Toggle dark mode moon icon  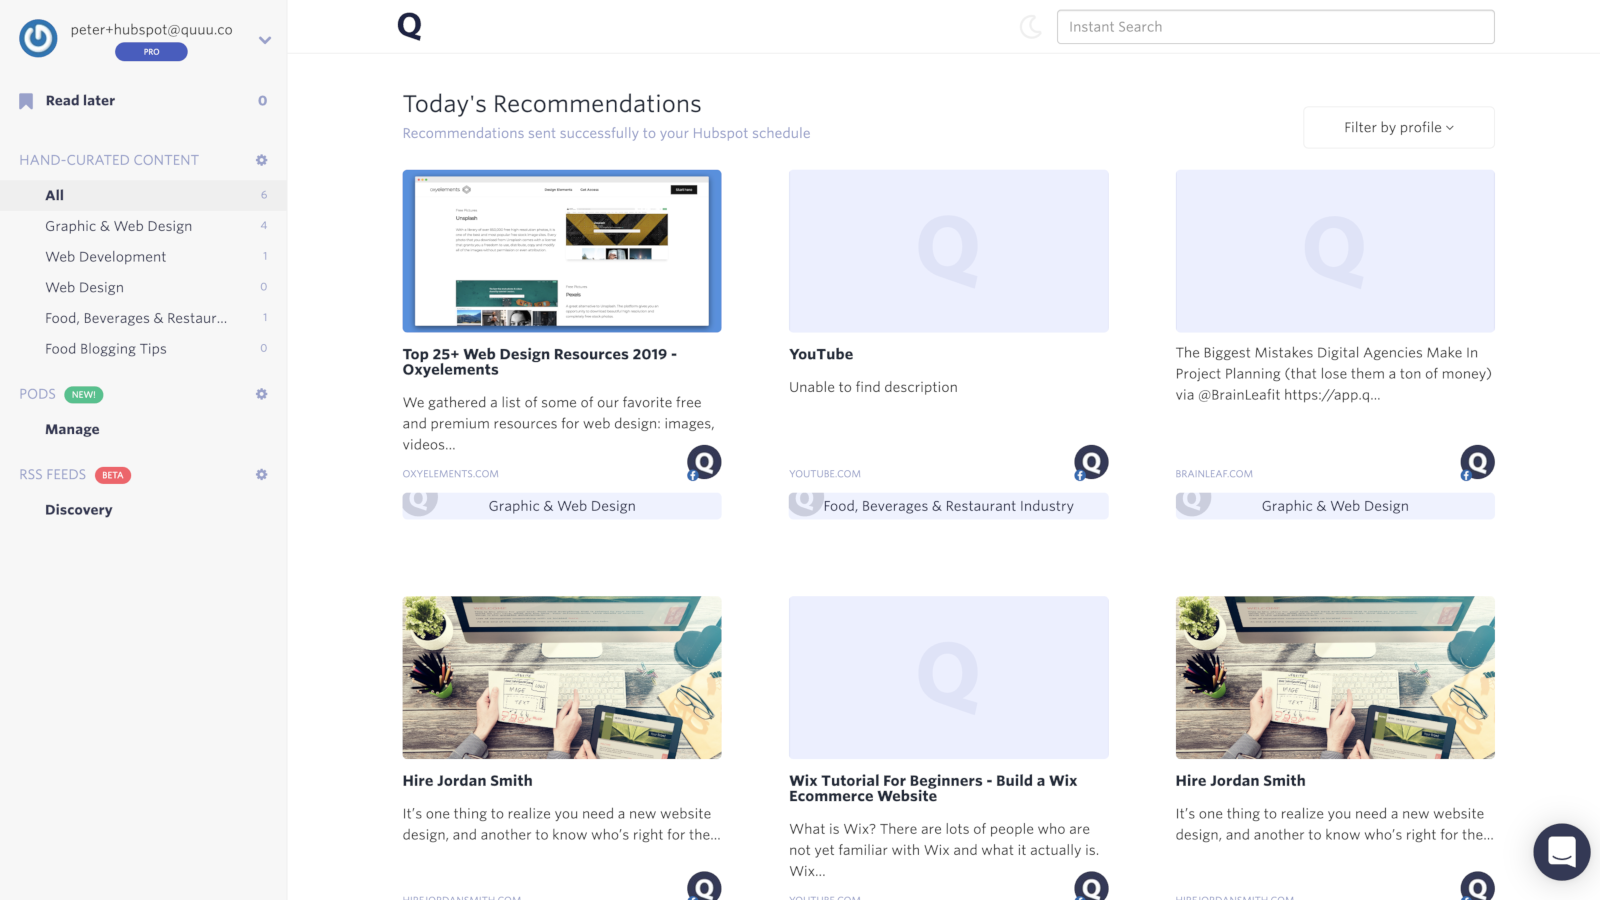pyautogui.click(x=1031, y=27)
